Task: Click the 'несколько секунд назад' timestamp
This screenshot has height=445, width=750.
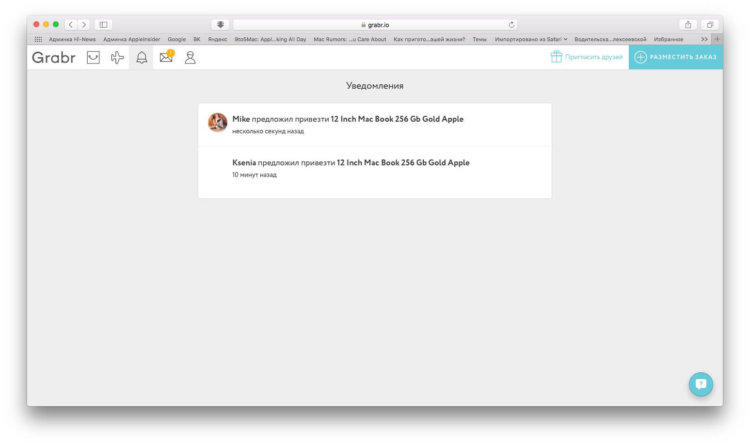Action: (x=268, y=131)
